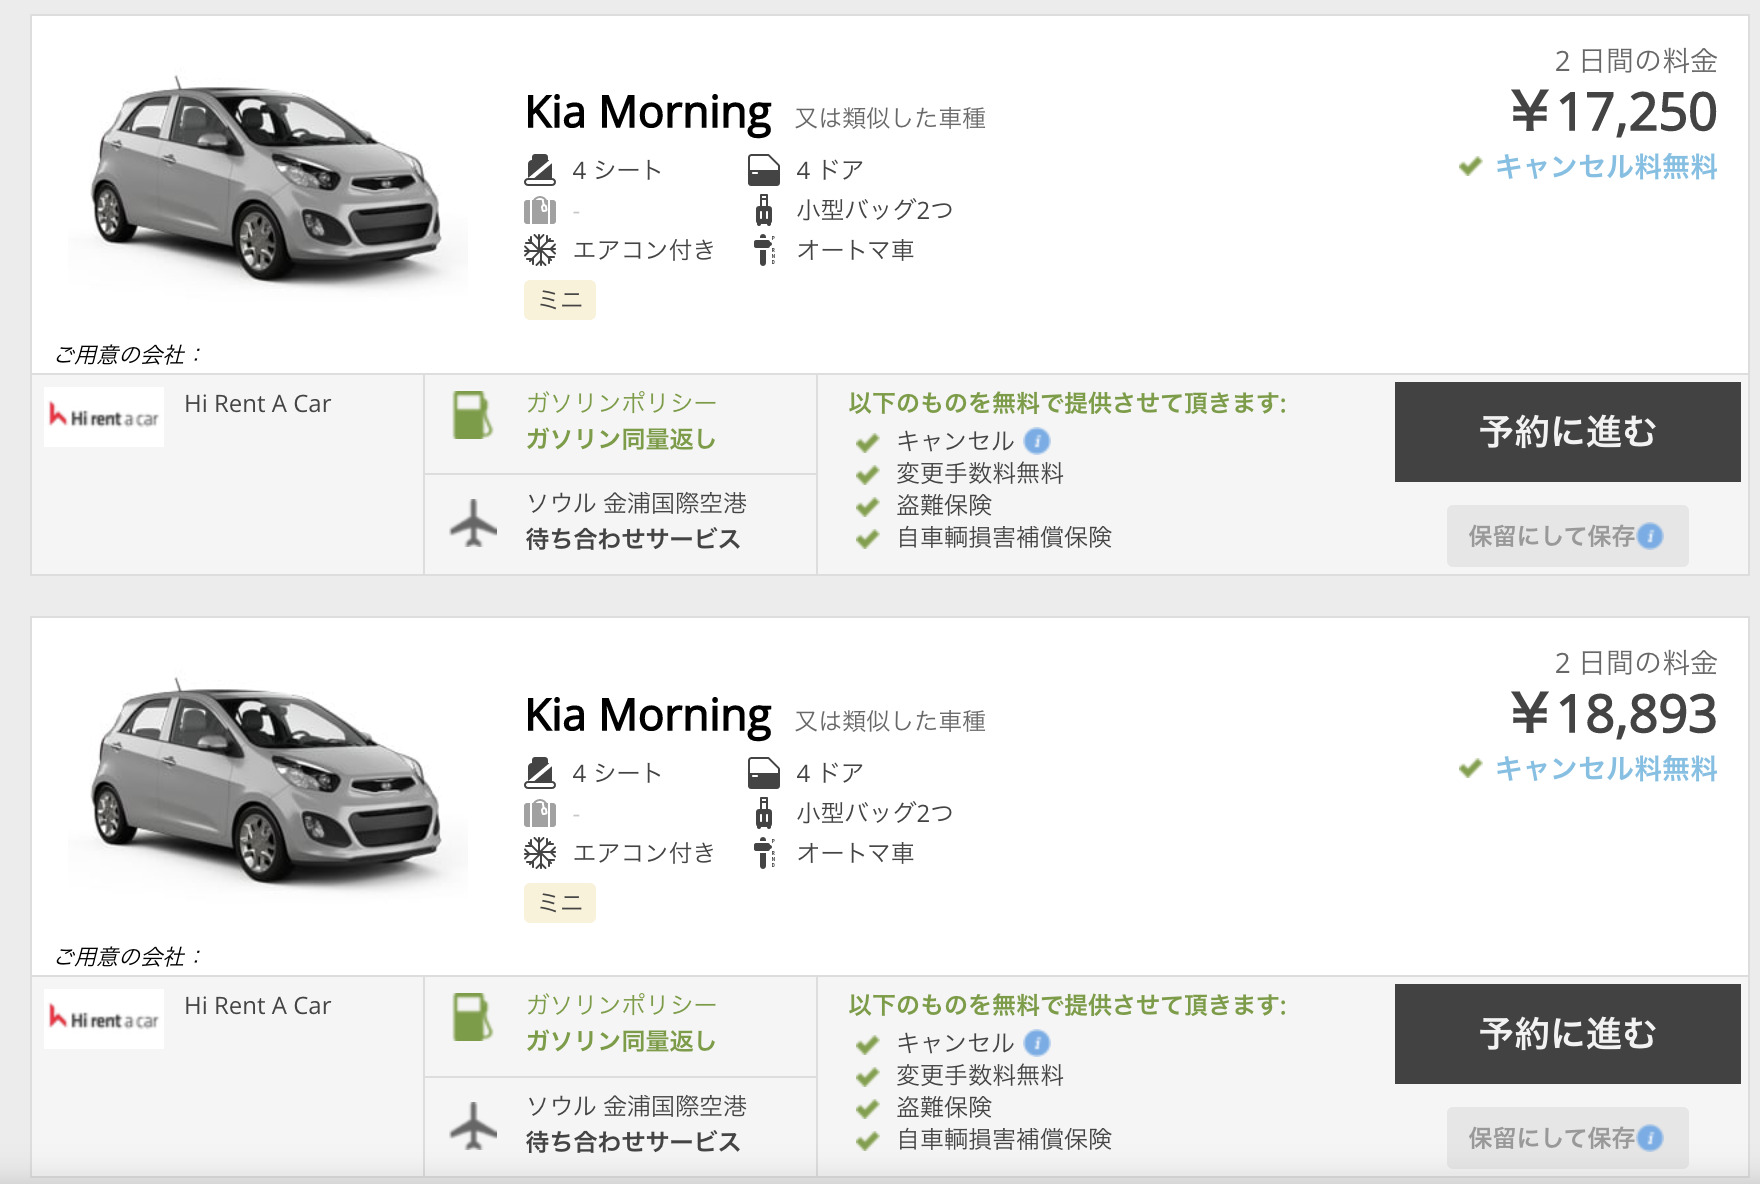Screen dimensions: 1760x1184
Task: Click the first listing's green gas pump icon
Action: tap(472, 415)
